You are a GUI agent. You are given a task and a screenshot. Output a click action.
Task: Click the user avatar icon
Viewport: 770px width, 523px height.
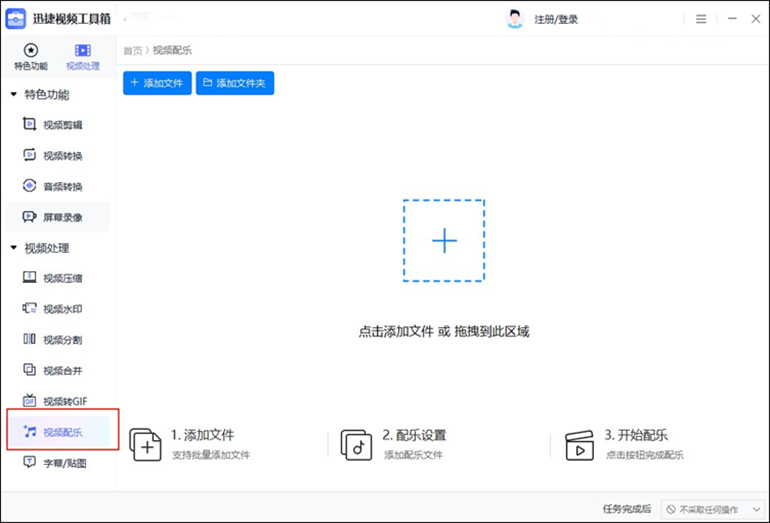coord(514,19)
